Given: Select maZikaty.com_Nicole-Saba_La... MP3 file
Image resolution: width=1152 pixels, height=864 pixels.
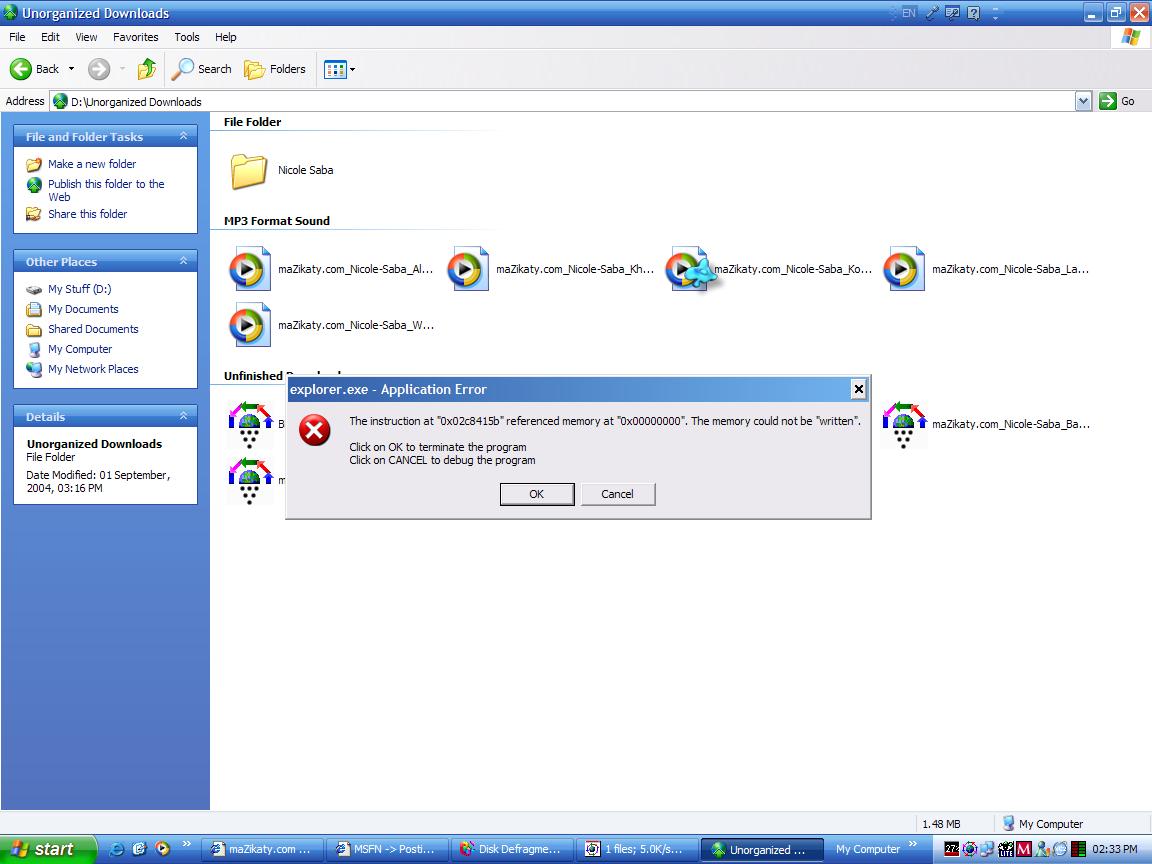Looking at the screenshot, I should click(986, 269).
